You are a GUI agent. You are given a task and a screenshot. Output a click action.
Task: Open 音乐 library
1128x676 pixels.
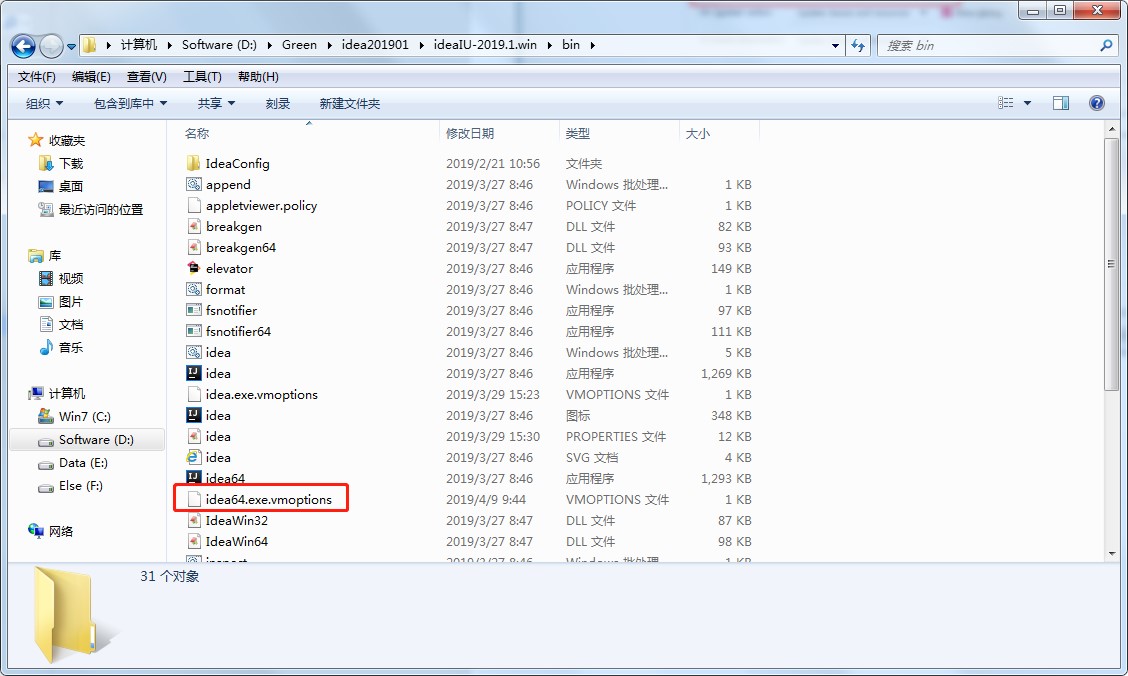click(x=70, y=347)
